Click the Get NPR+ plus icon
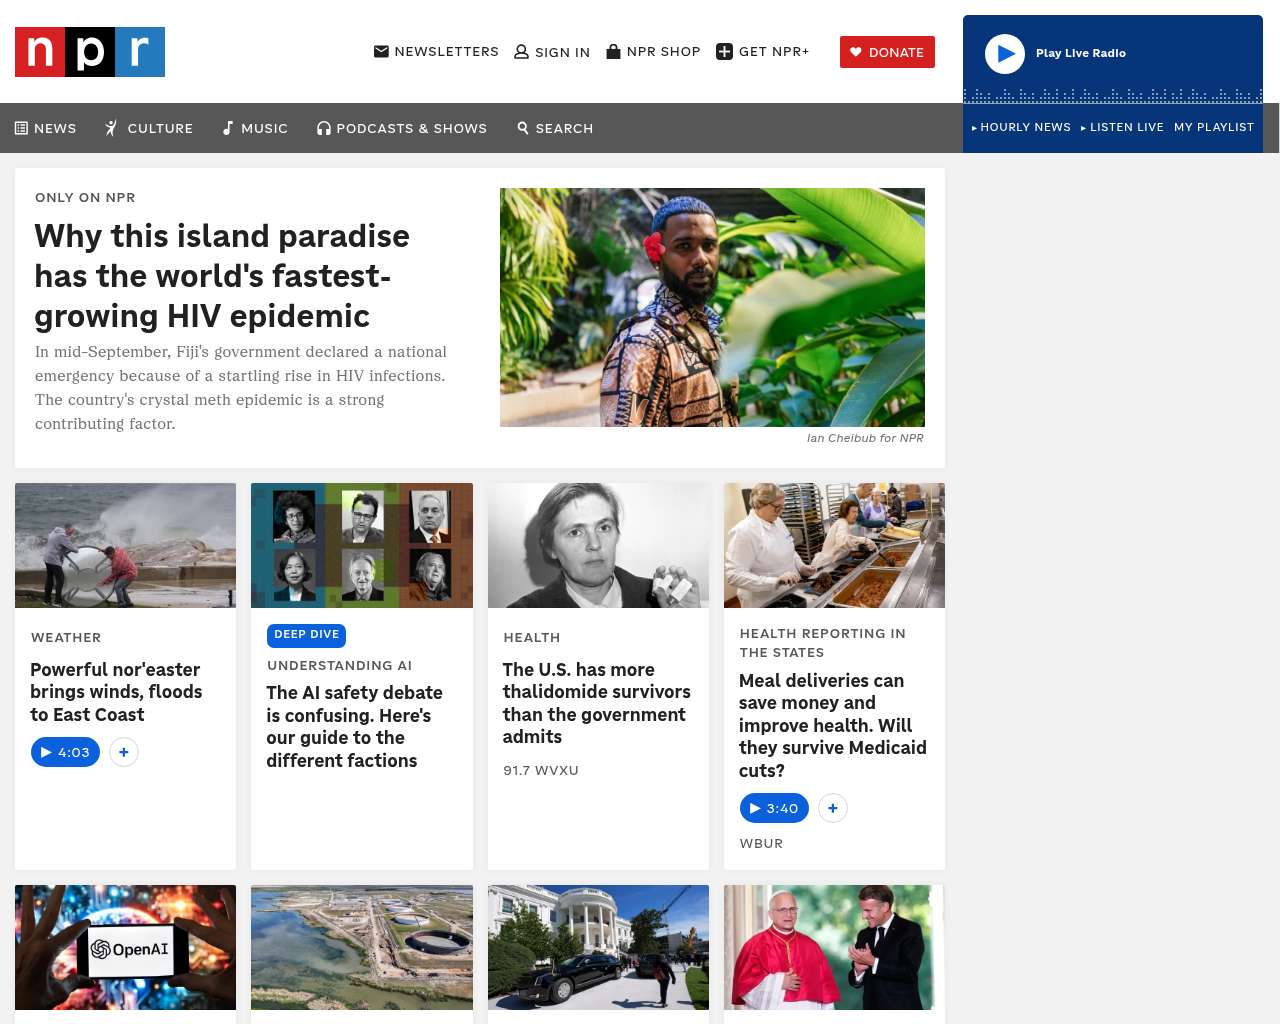 725,52
